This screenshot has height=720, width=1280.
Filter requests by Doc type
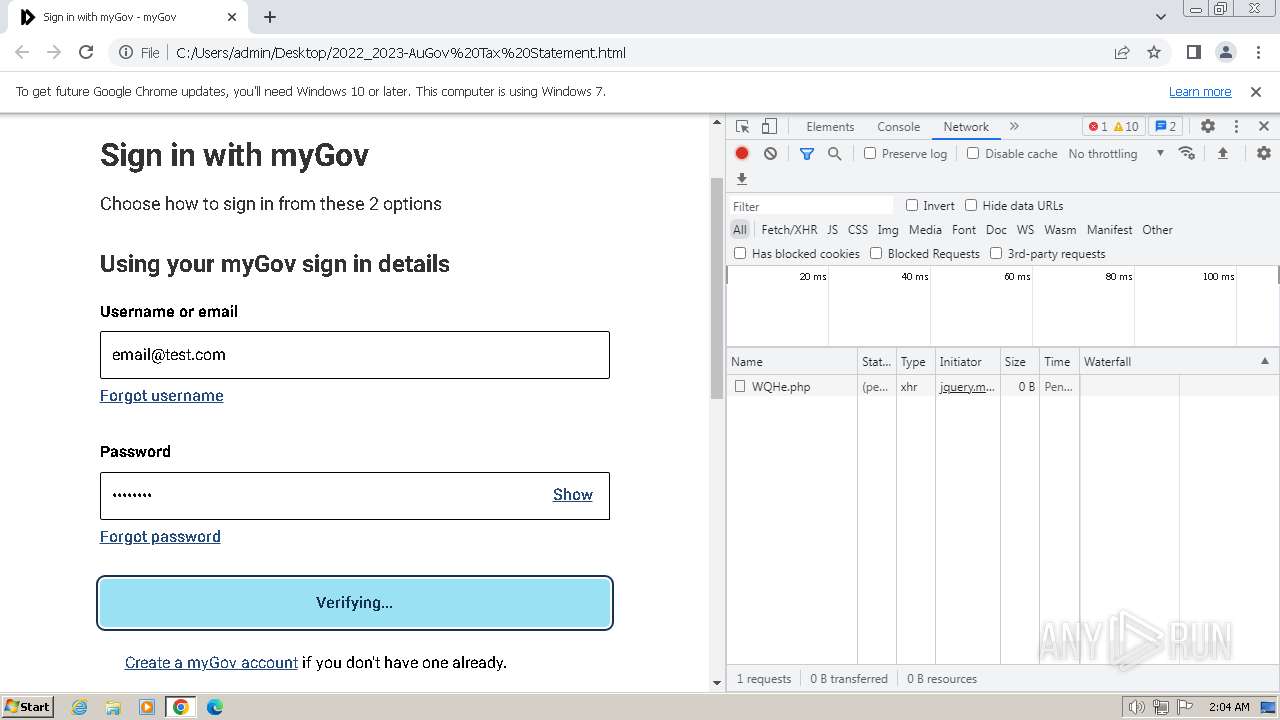996,229
